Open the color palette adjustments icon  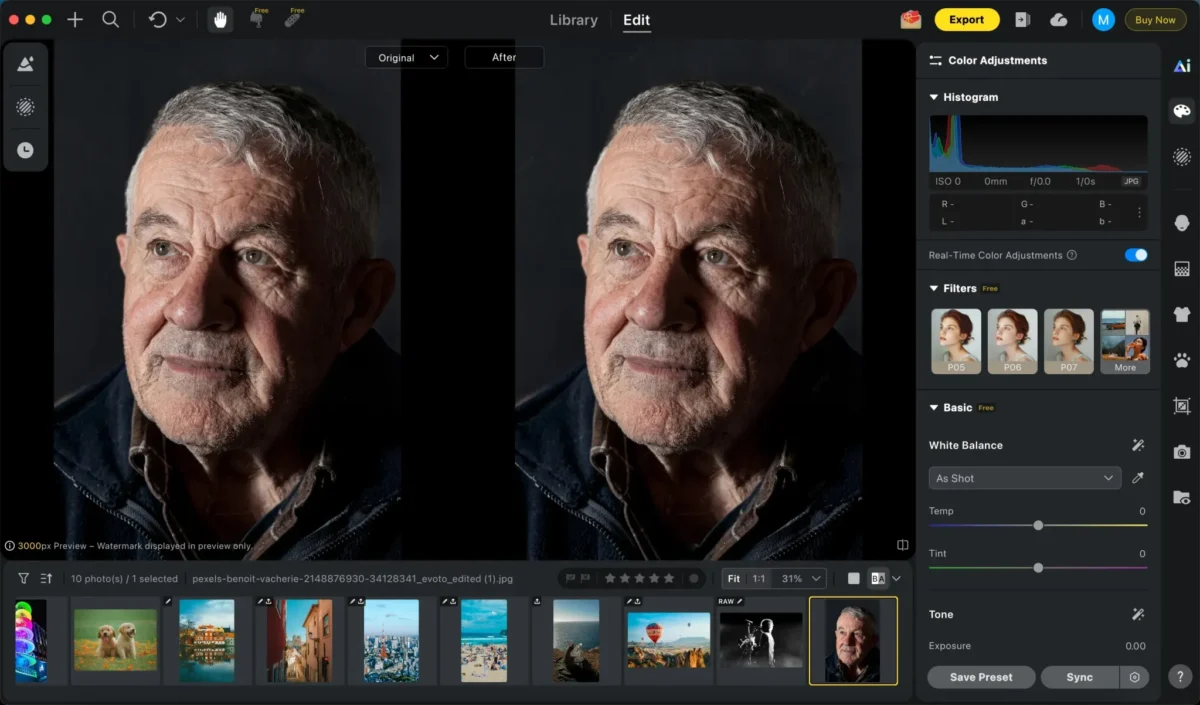pos(1182,111)
